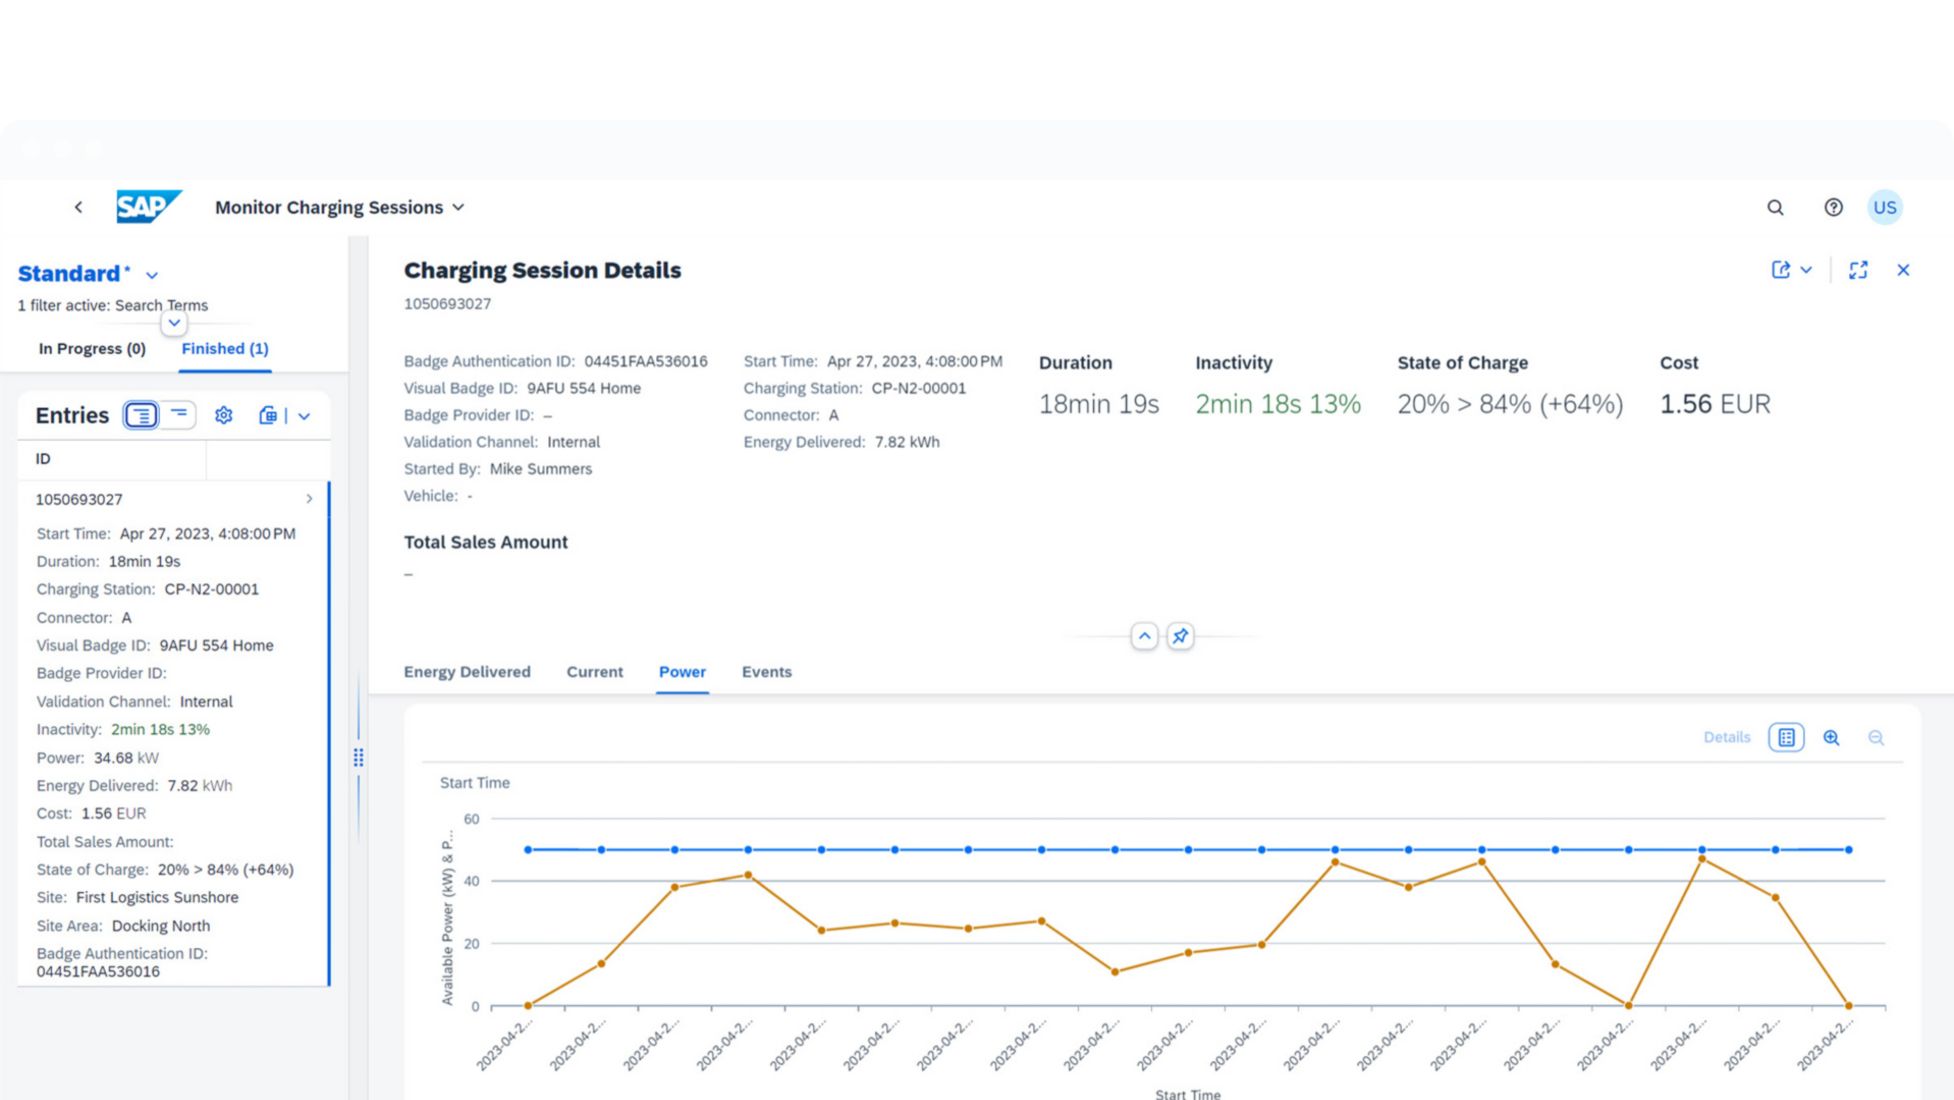The image size is (1954, 1100).
Task: Toggle show details view for entries
Action: coord(141,415)
